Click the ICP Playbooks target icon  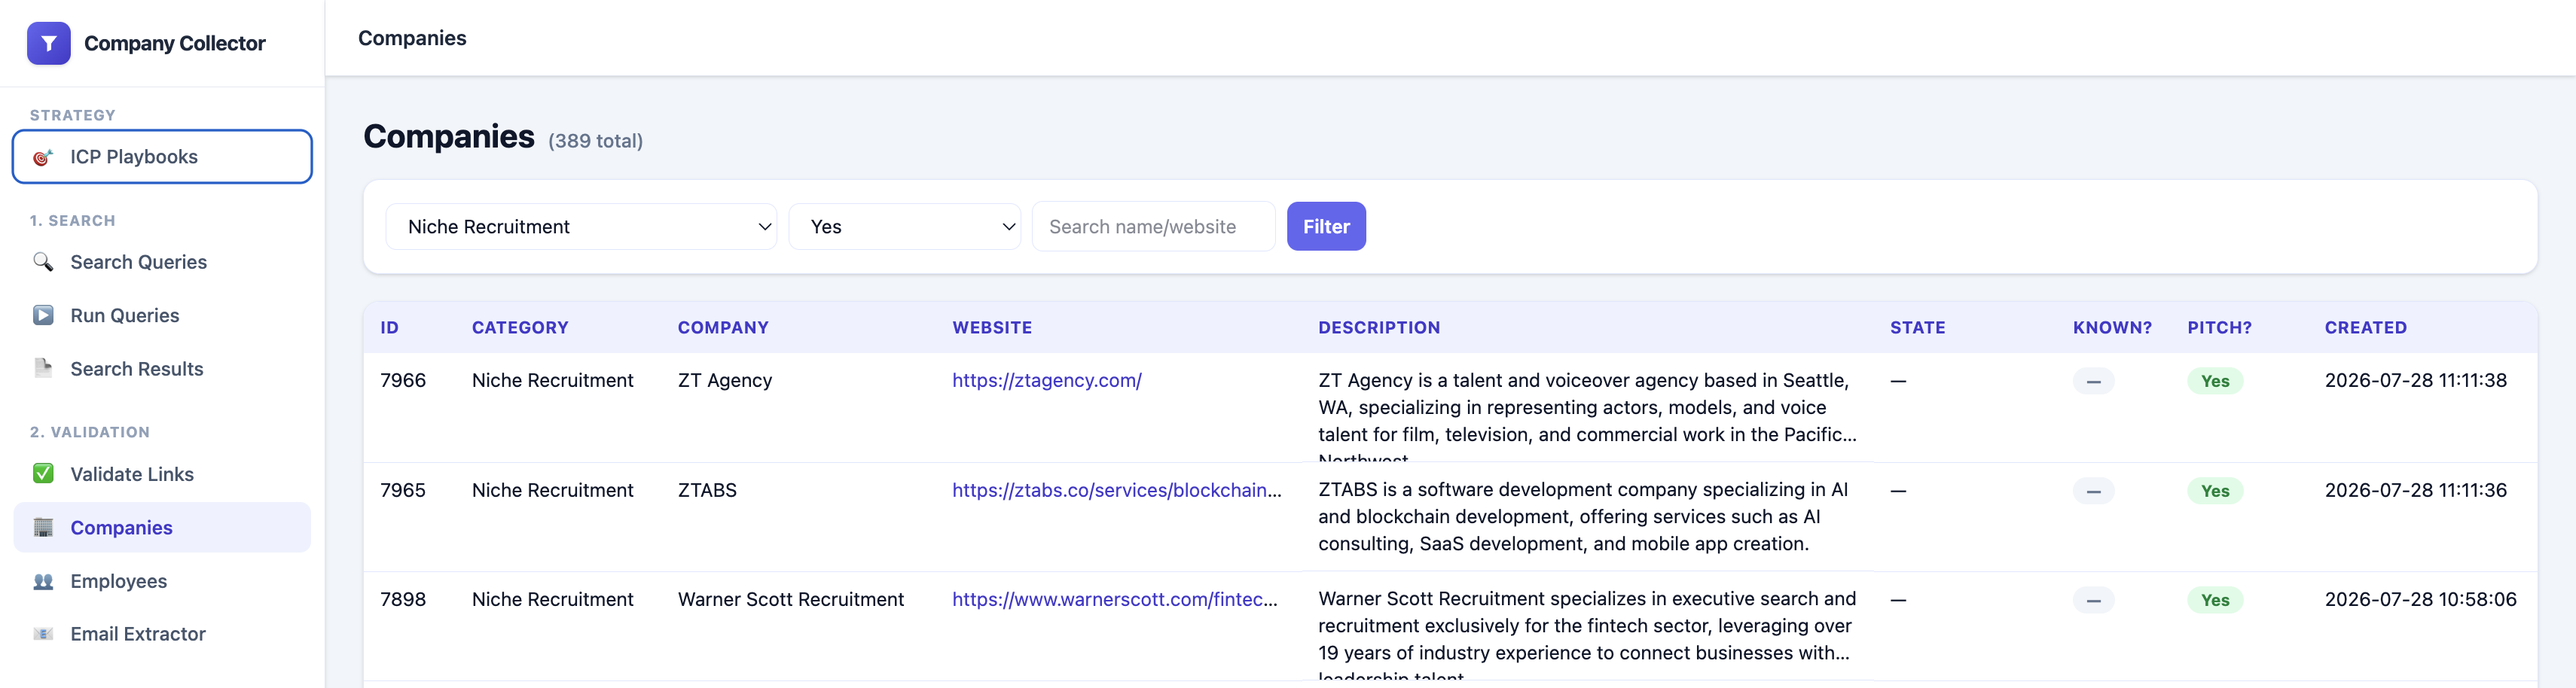point(43,157)
